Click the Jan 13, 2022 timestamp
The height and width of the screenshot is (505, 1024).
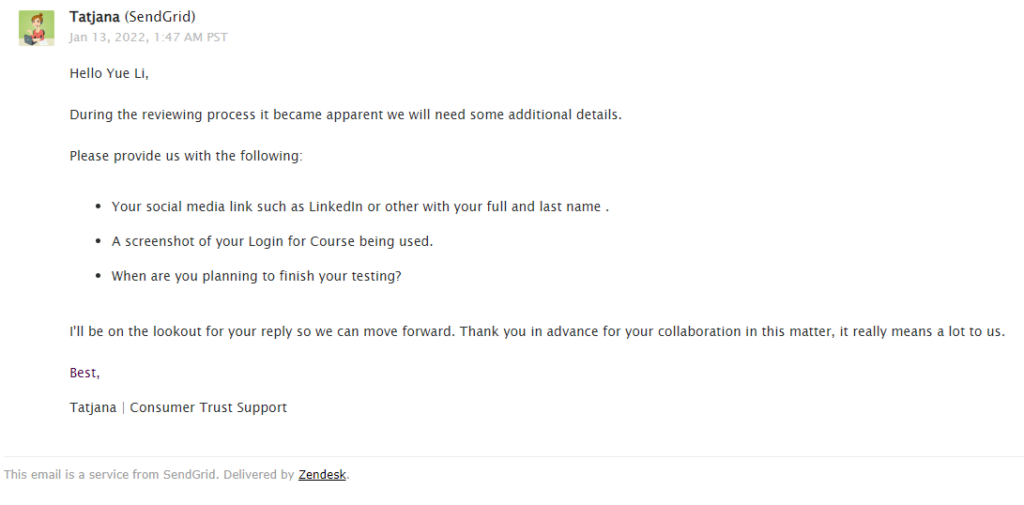tap(148, 38)
